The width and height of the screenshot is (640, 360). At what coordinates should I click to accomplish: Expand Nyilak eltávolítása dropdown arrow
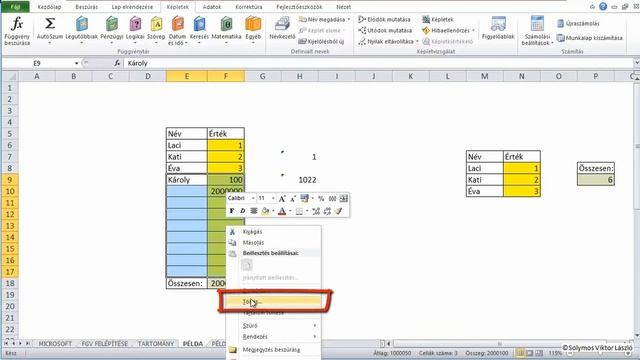pos(417,41)
